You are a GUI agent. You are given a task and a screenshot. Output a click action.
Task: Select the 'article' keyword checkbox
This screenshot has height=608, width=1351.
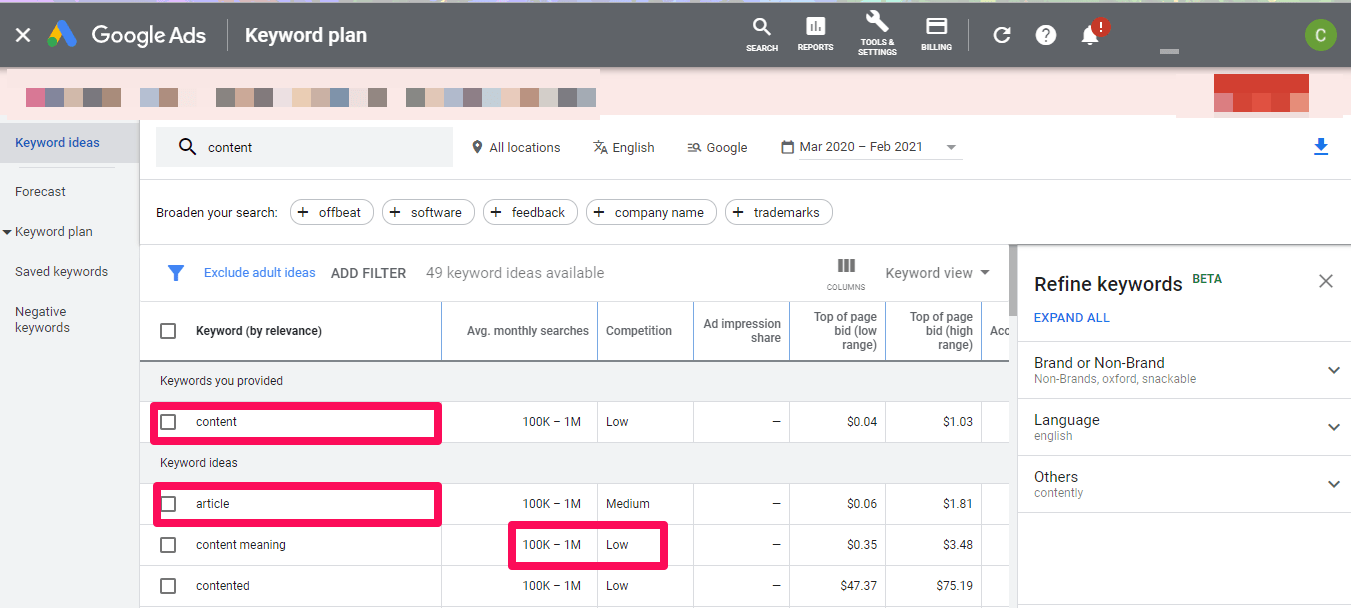168,504
